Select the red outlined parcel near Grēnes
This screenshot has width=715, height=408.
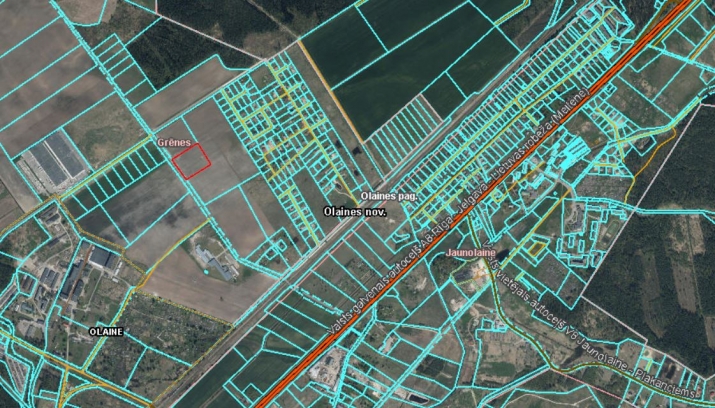coord(192,161)
